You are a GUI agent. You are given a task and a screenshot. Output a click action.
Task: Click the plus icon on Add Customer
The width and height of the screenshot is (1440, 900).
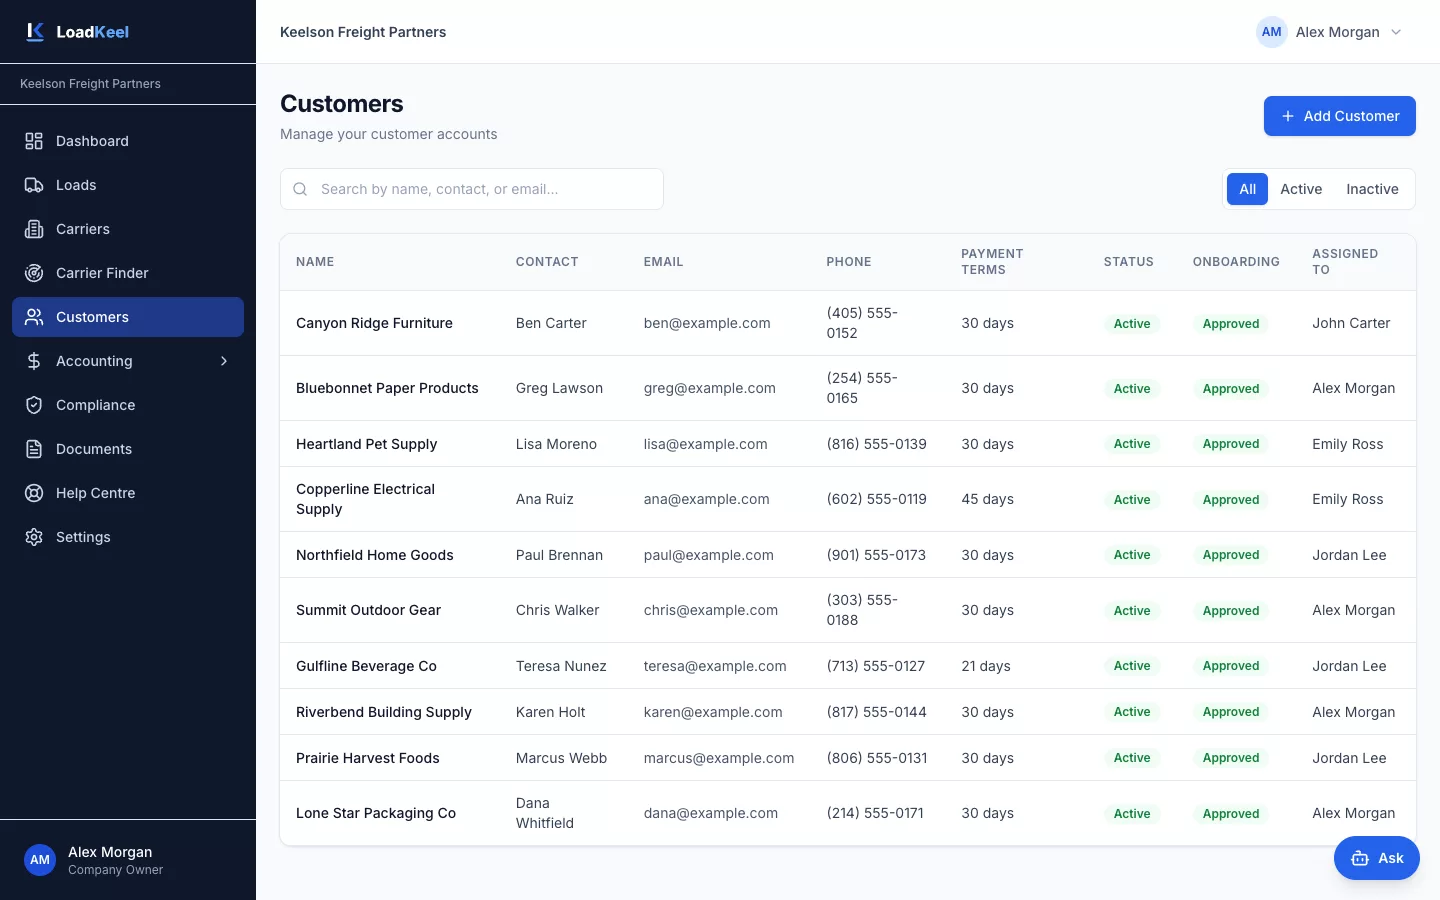coord(1288,116)
